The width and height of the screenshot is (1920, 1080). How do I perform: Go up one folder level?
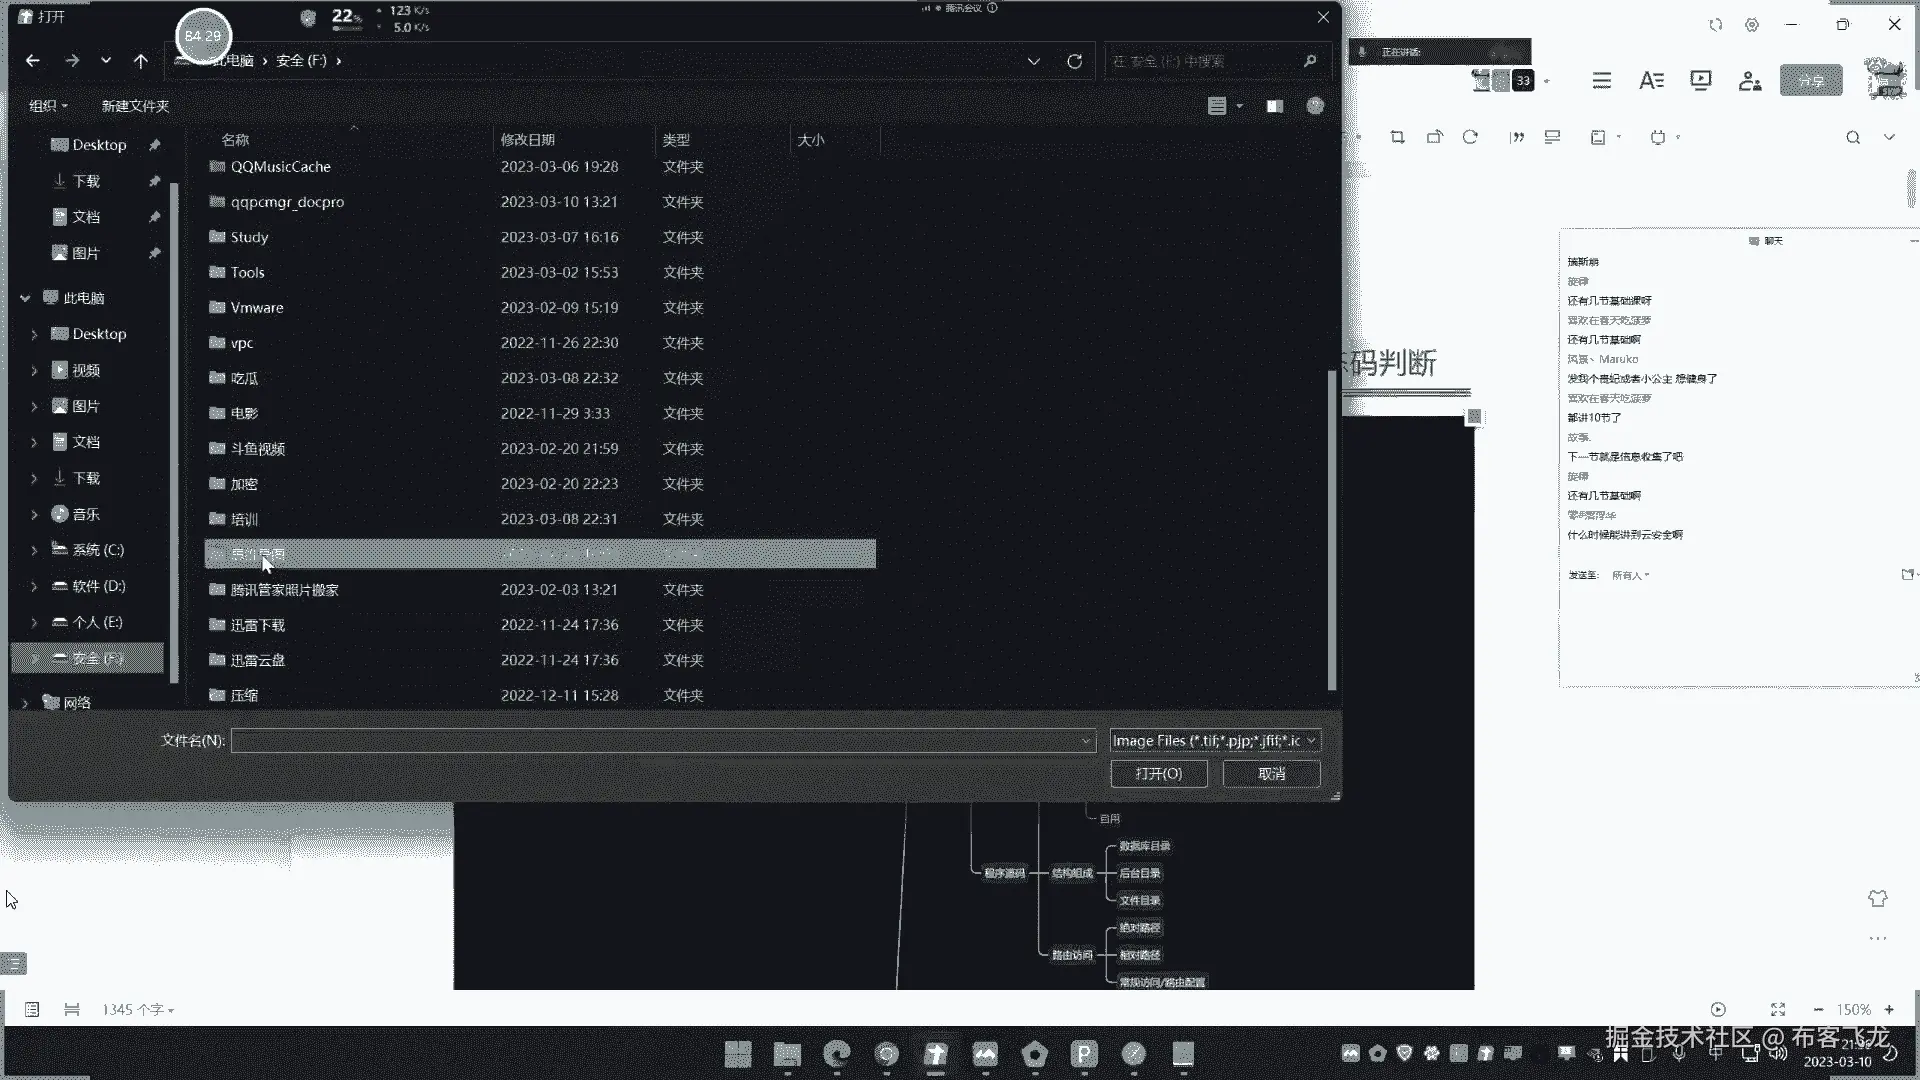tap(140, 61)
